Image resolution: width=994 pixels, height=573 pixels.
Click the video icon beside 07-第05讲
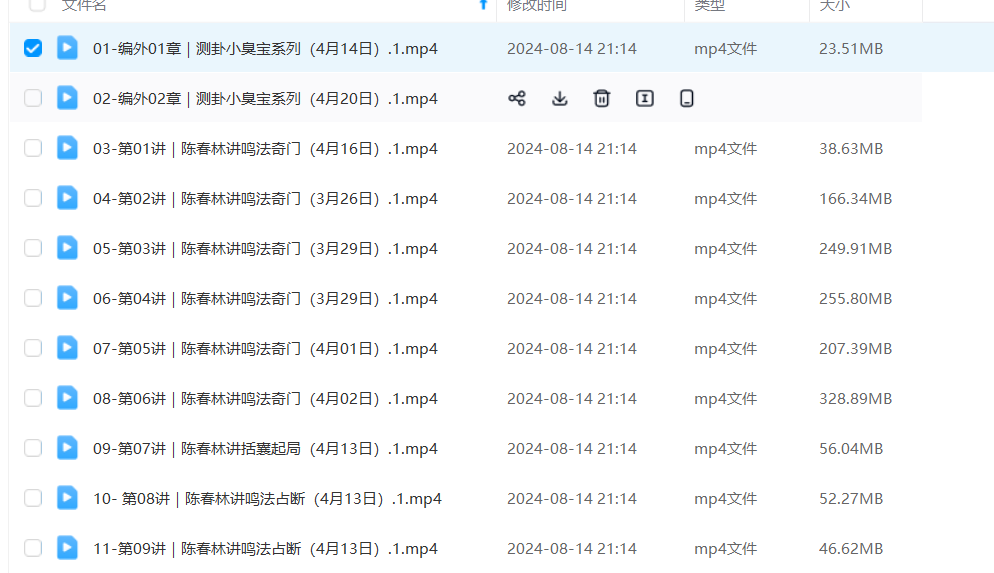pyautogui.click(x=67, y=348)
